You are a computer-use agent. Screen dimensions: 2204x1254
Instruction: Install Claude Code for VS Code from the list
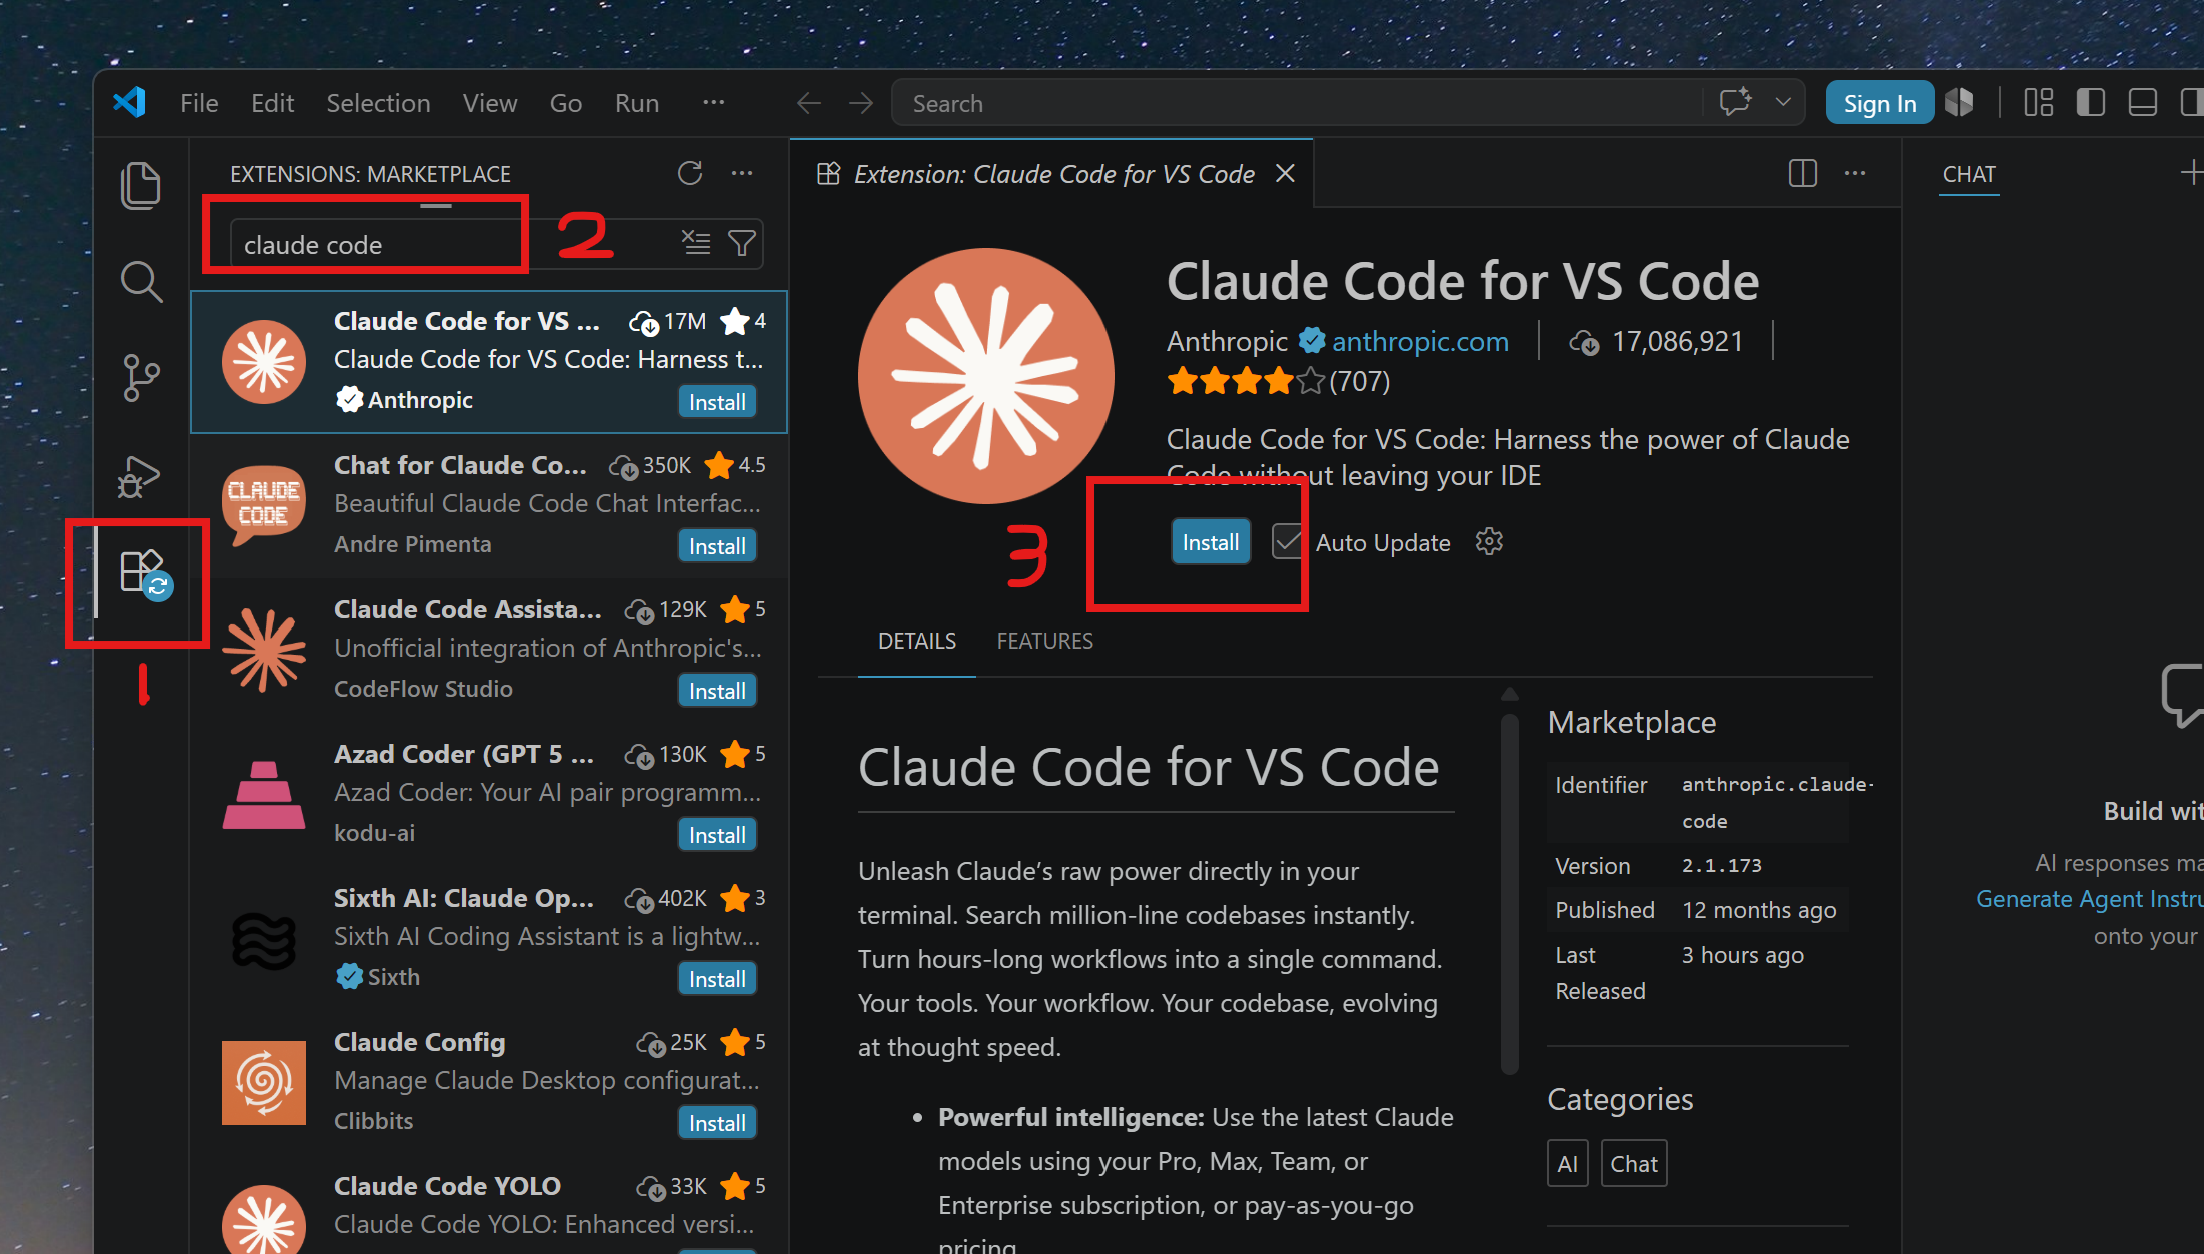[717, 402]
